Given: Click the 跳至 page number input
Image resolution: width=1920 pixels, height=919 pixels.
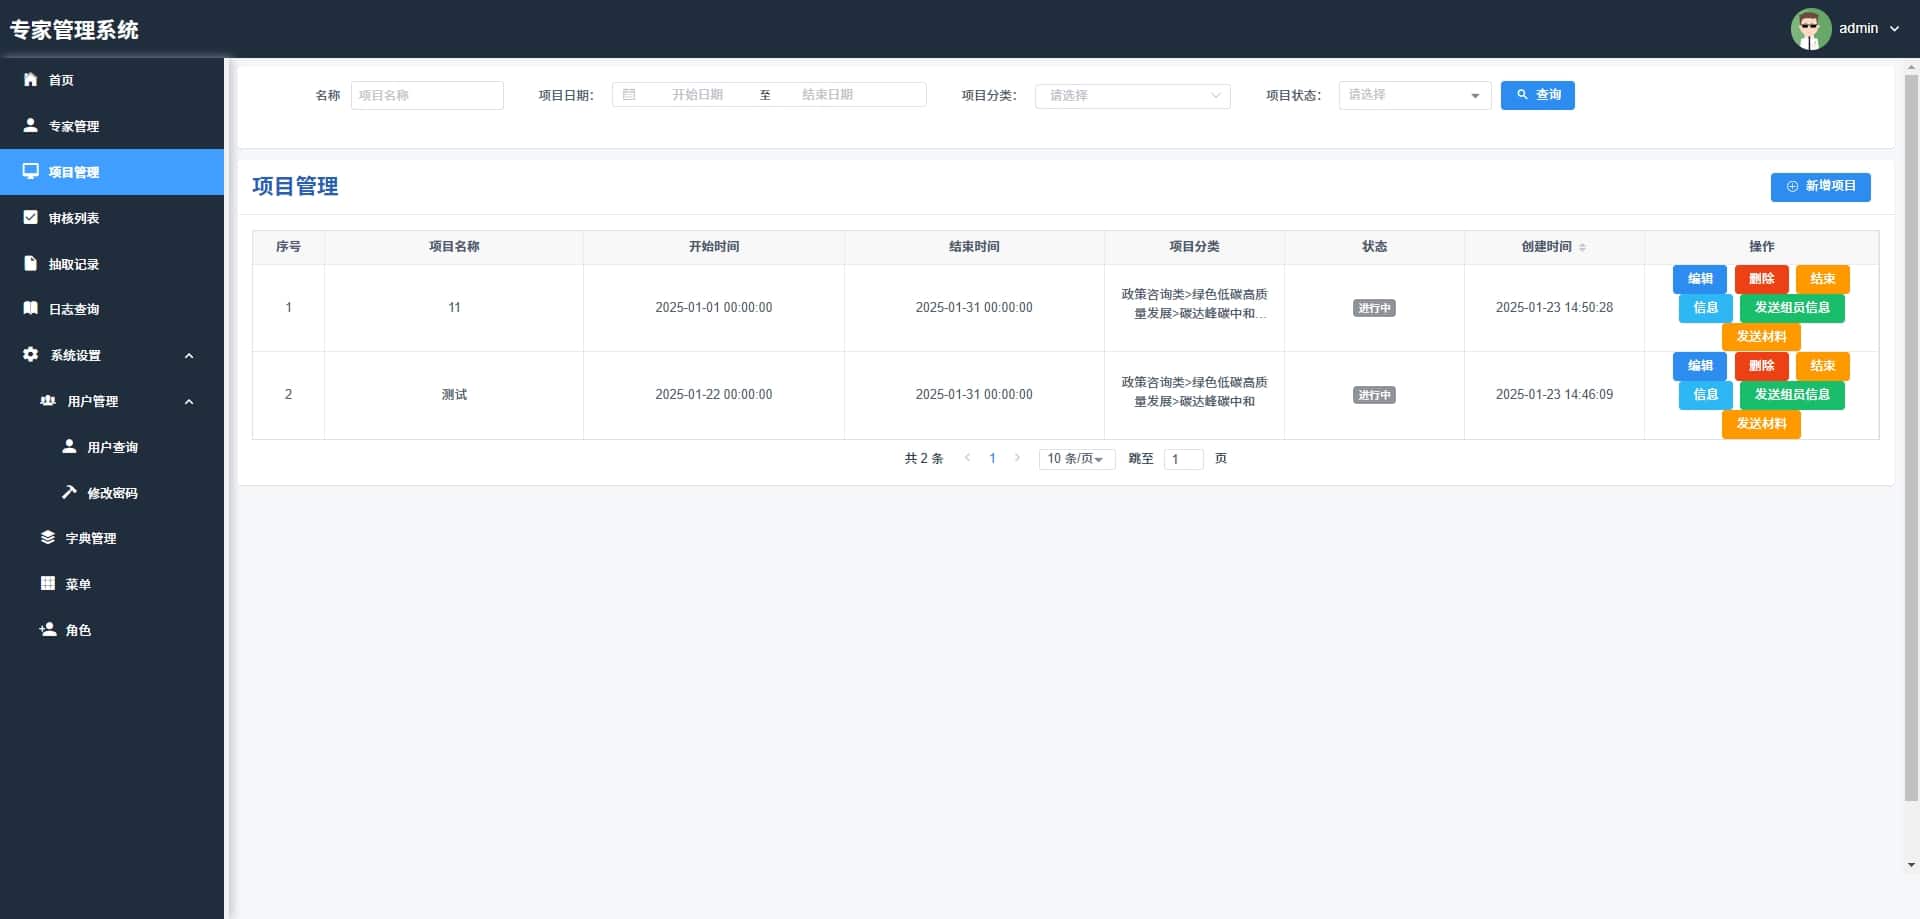Looking at the screenshot, I should tap(1183, 459).
